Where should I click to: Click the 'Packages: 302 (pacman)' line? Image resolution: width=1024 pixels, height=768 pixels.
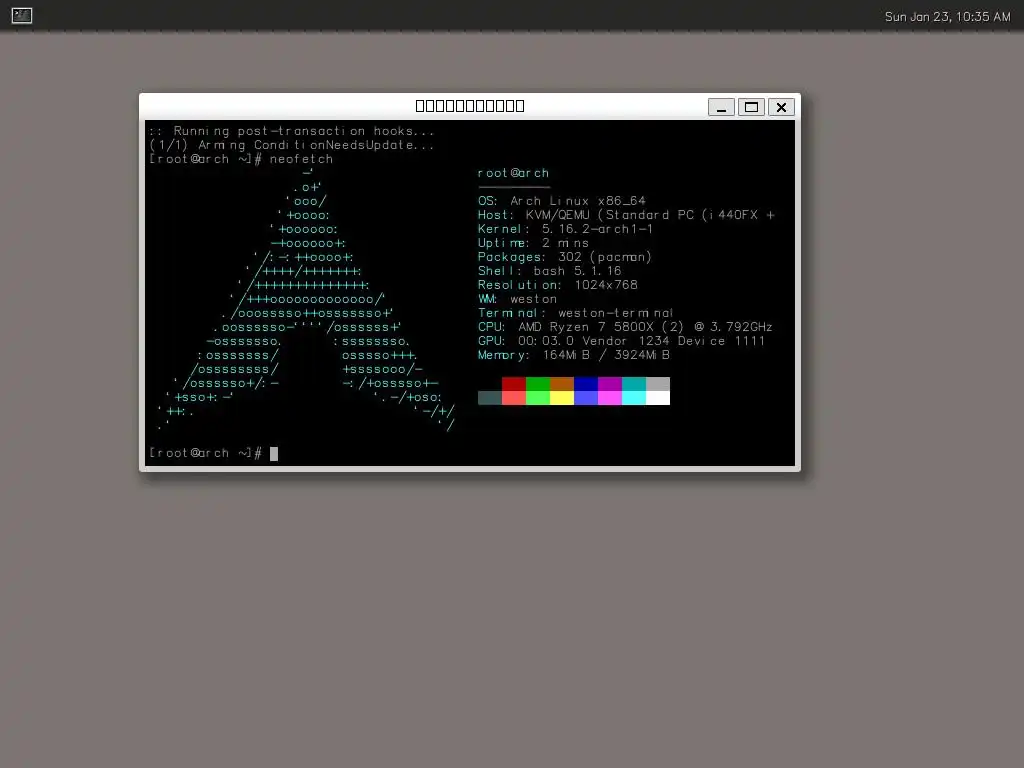565,257
